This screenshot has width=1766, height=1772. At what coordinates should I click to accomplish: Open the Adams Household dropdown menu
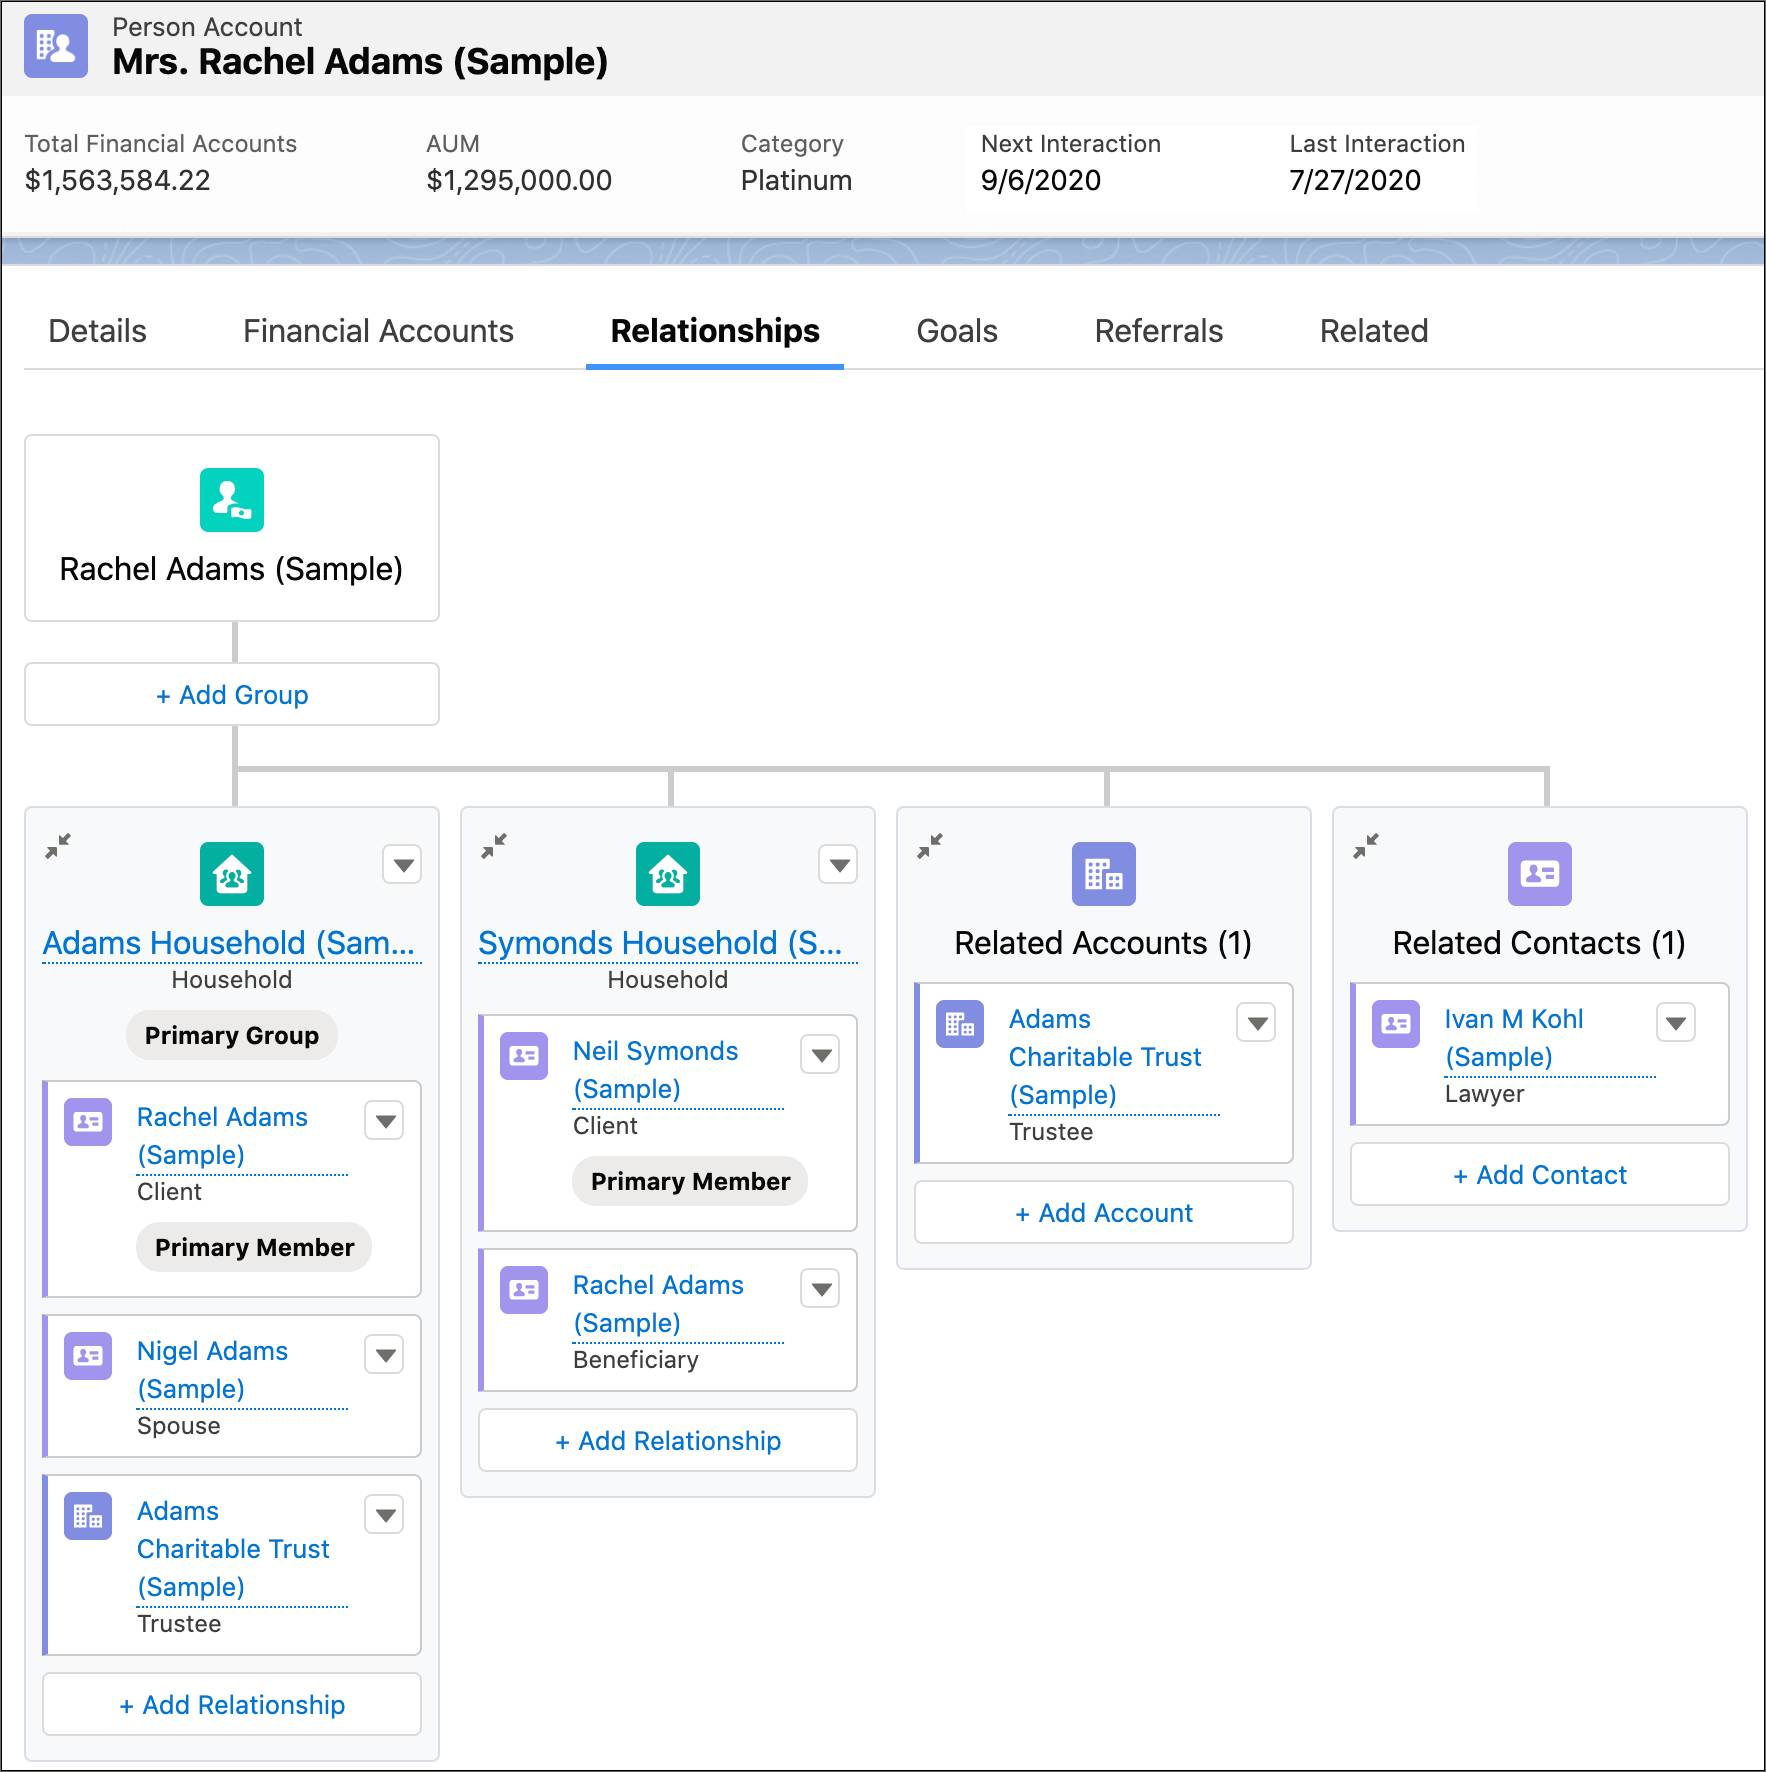(x=403, y=865)
